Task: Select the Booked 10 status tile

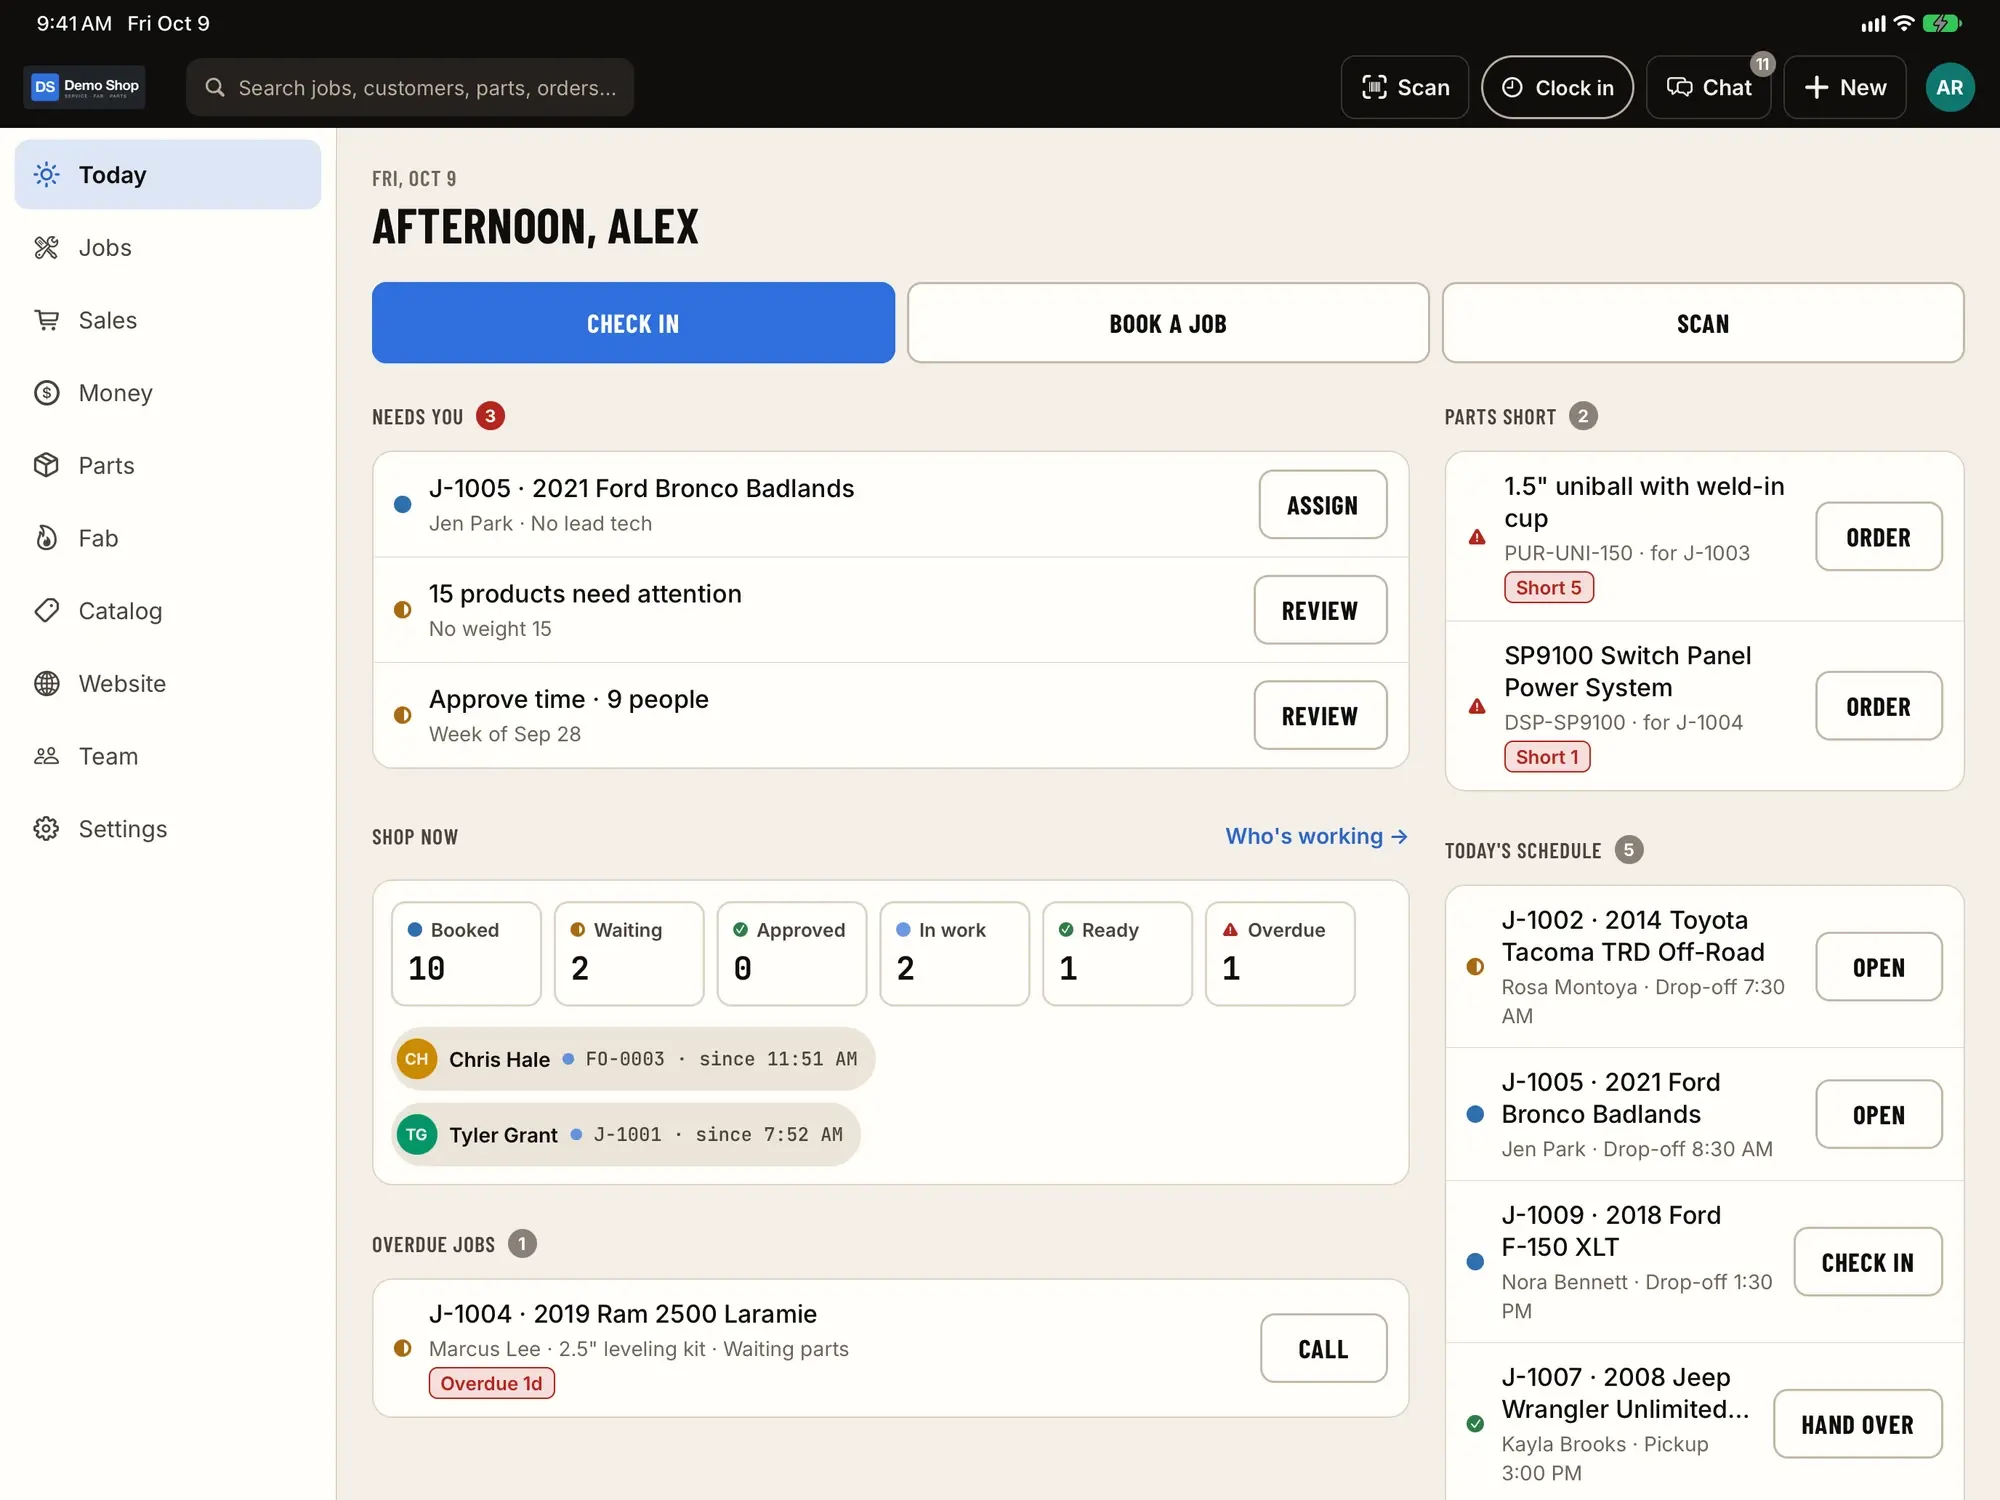Action: tap(466, 954)
